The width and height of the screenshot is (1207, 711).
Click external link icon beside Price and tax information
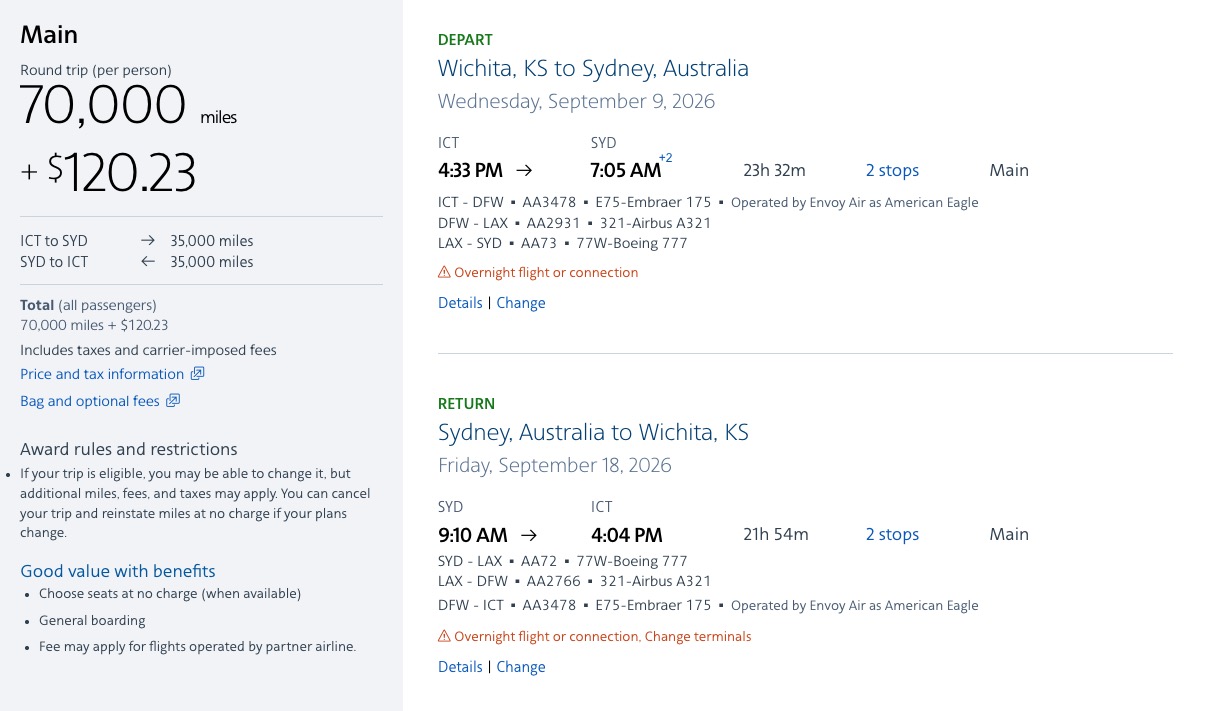197,374
